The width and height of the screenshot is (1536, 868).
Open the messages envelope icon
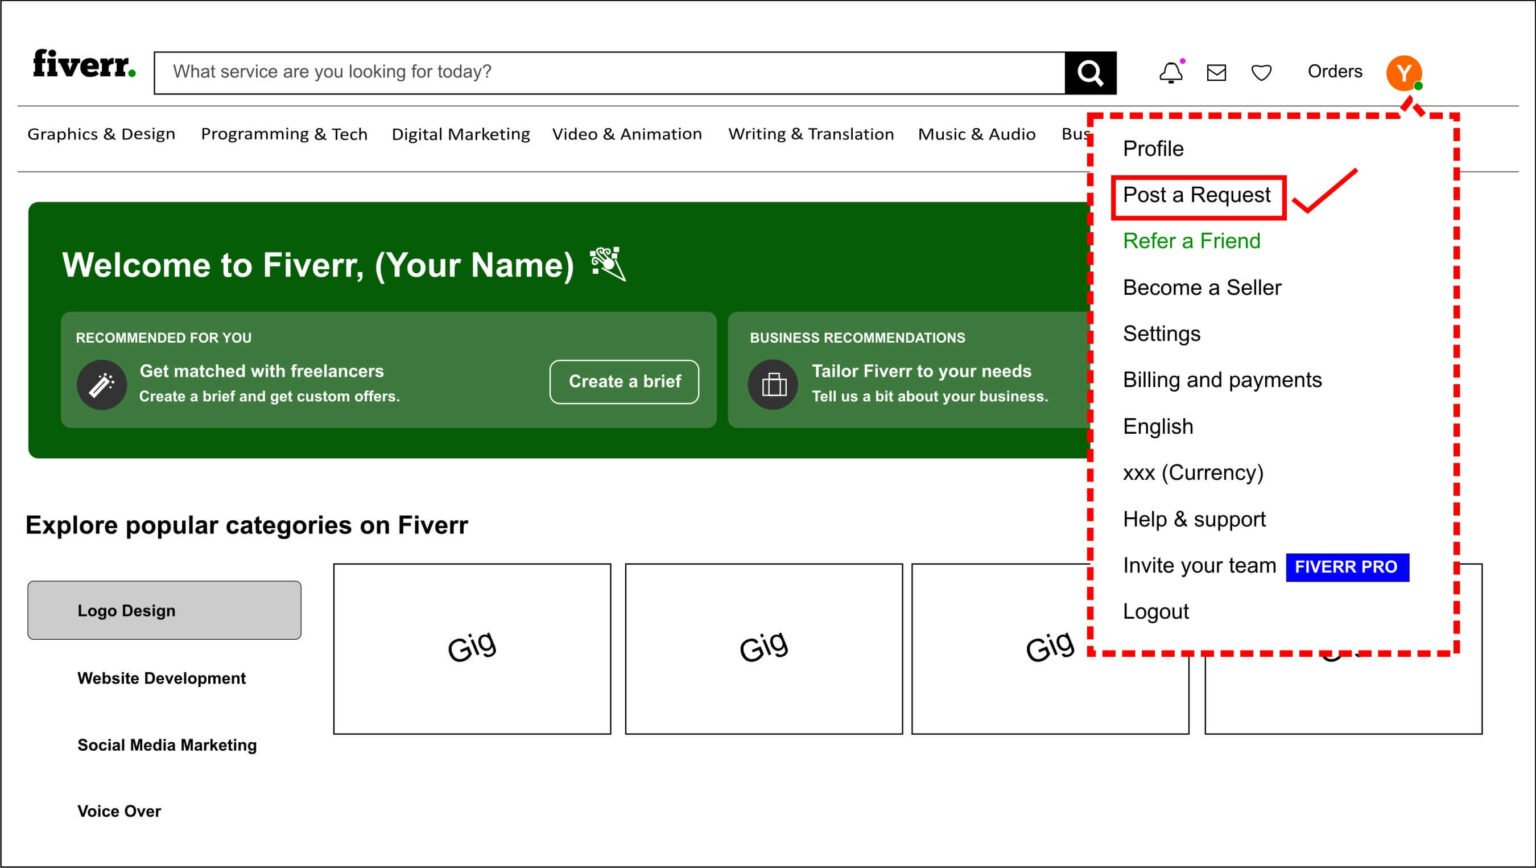1216,72
